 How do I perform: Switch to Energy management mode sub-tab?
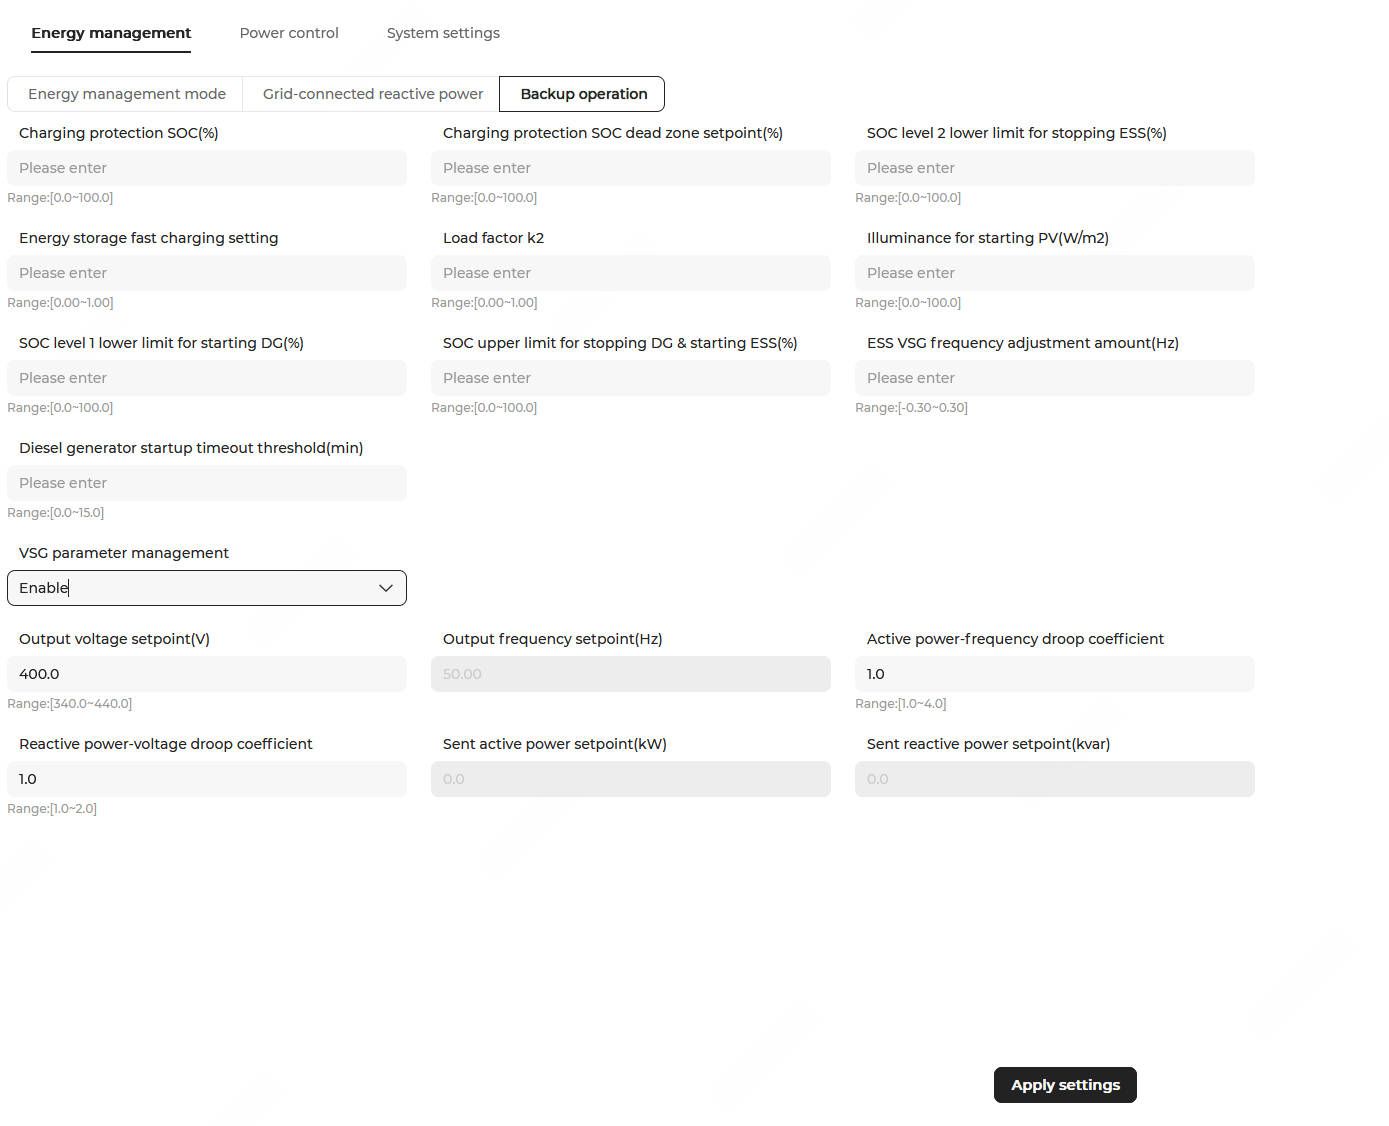pyautogui.click(x=126, y=94)
